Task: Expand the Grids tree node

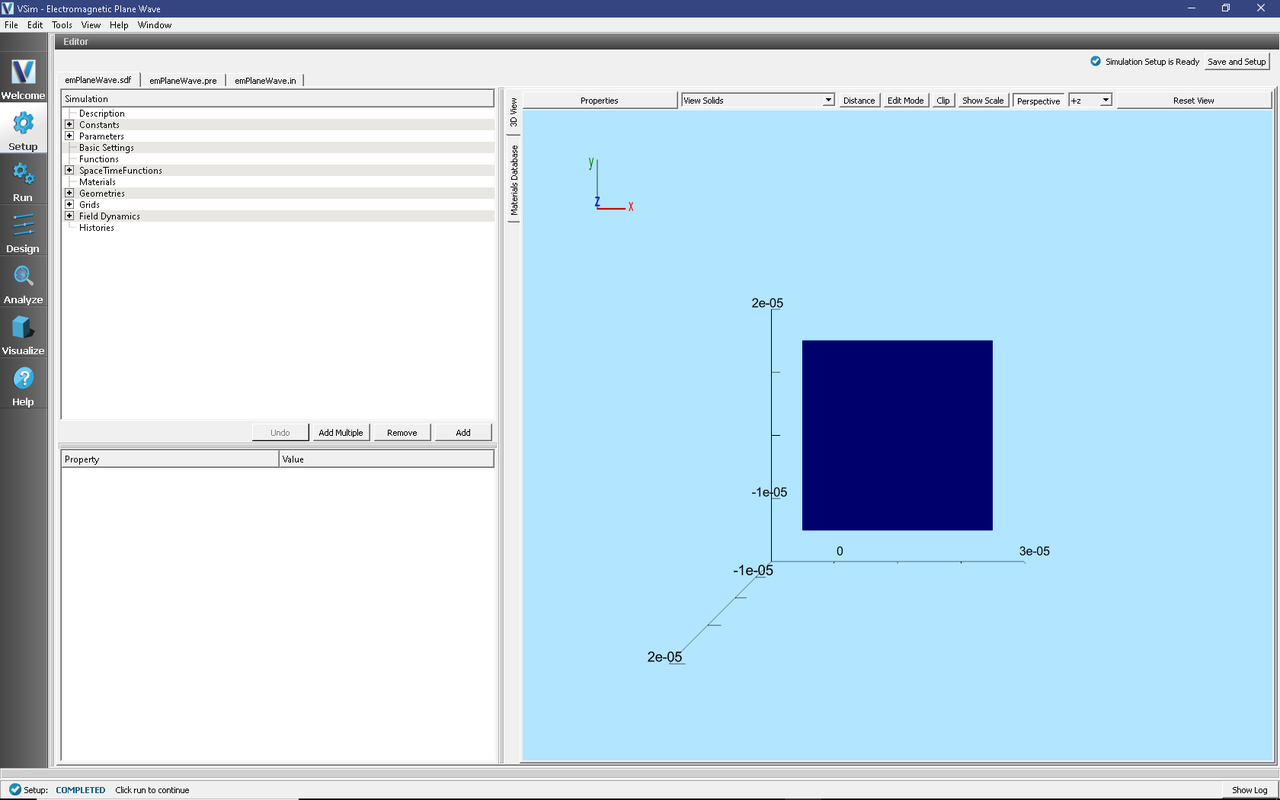Action: point(69,205)
